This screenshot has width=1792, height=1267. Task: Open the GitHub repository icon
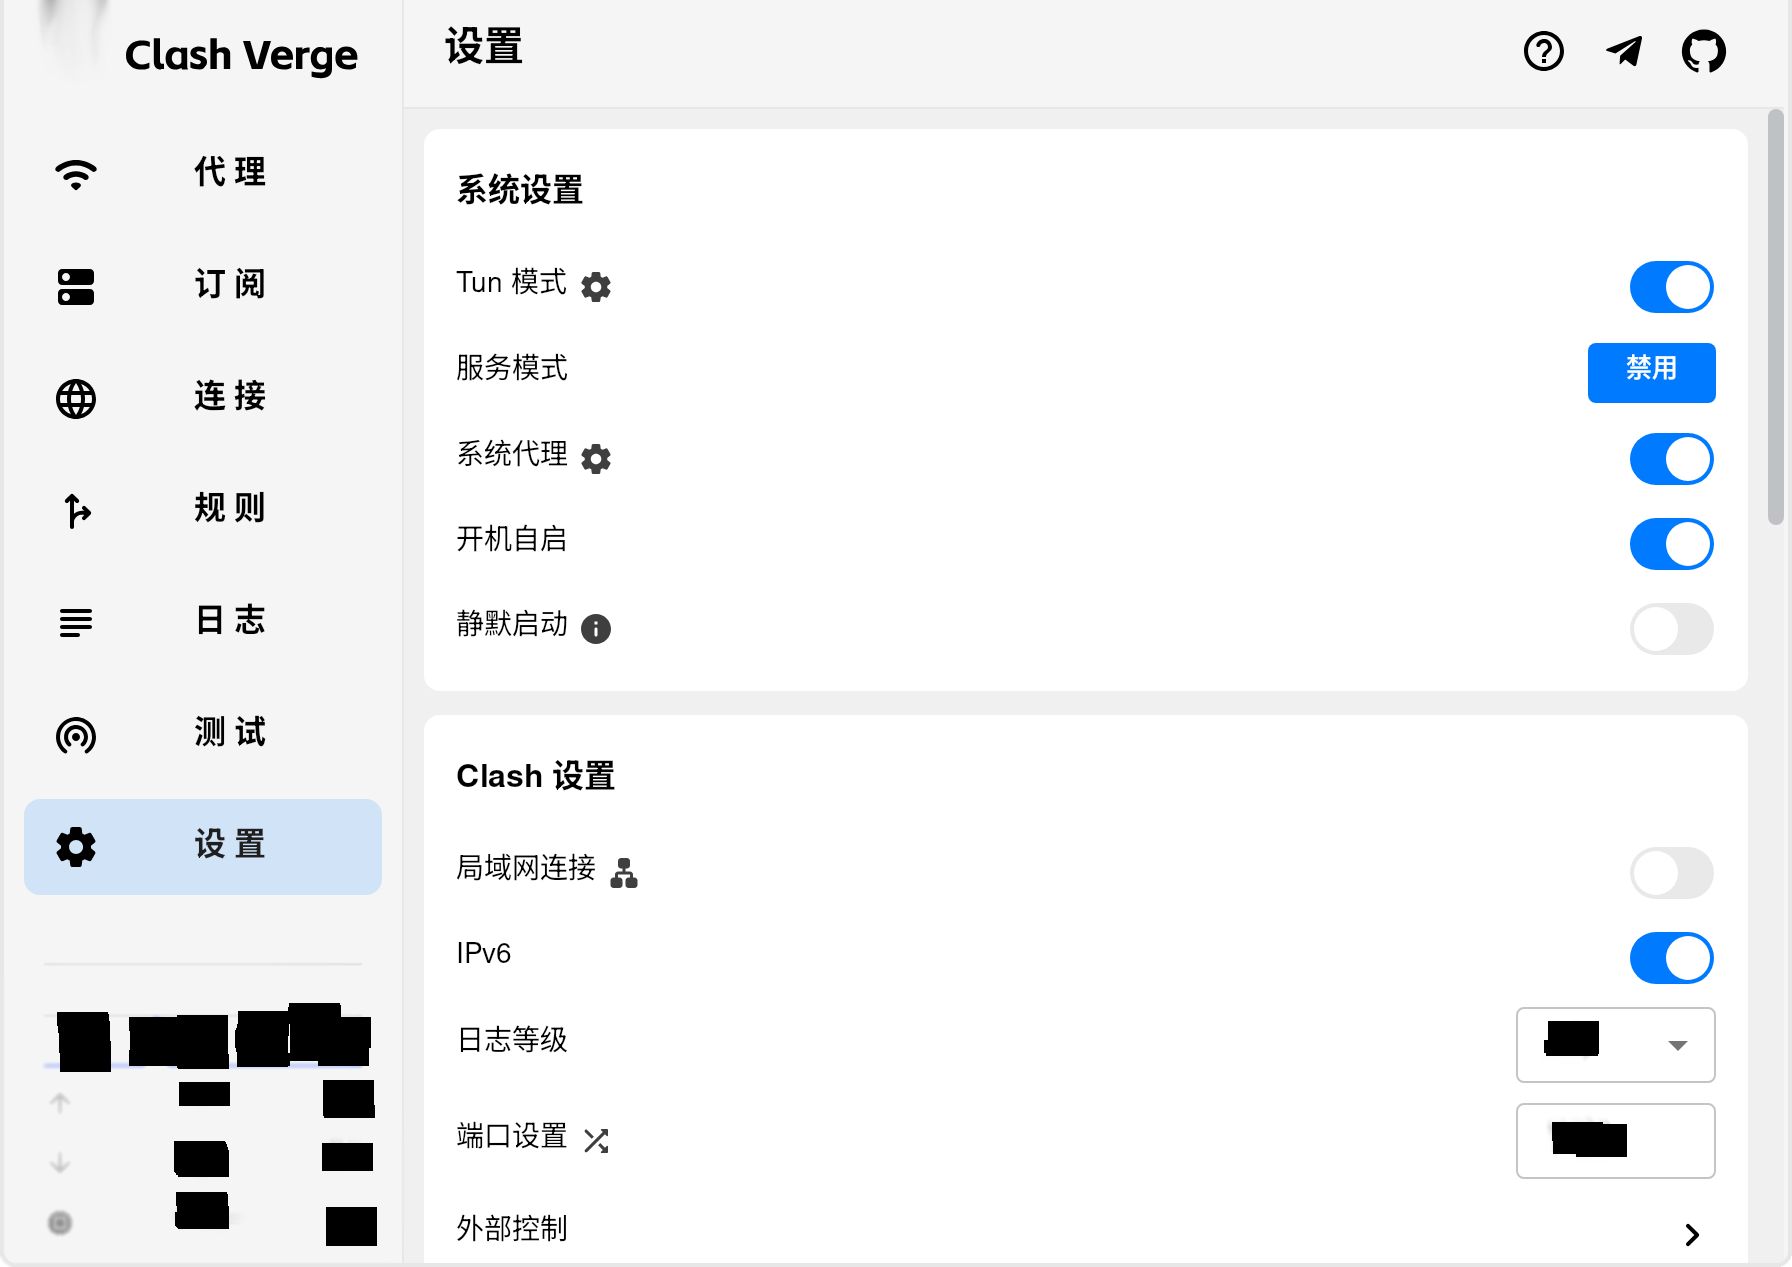coord(1703,51)
